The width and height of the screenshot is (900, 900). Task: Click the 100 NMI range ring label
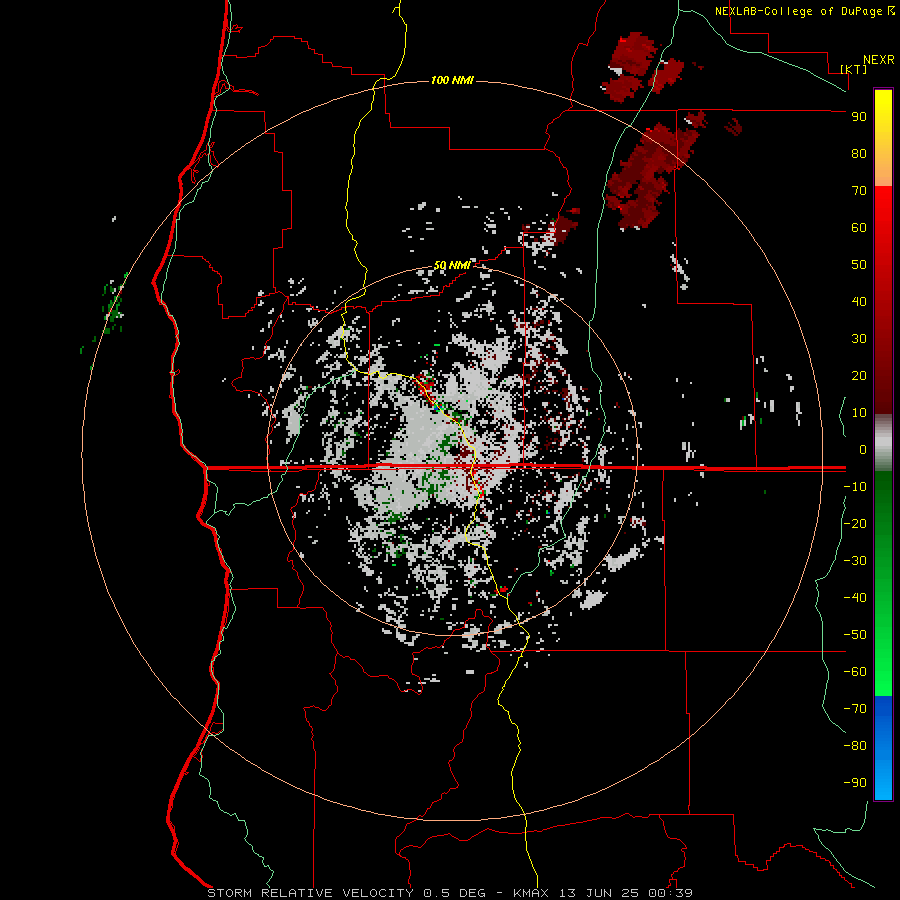(452, 80)
